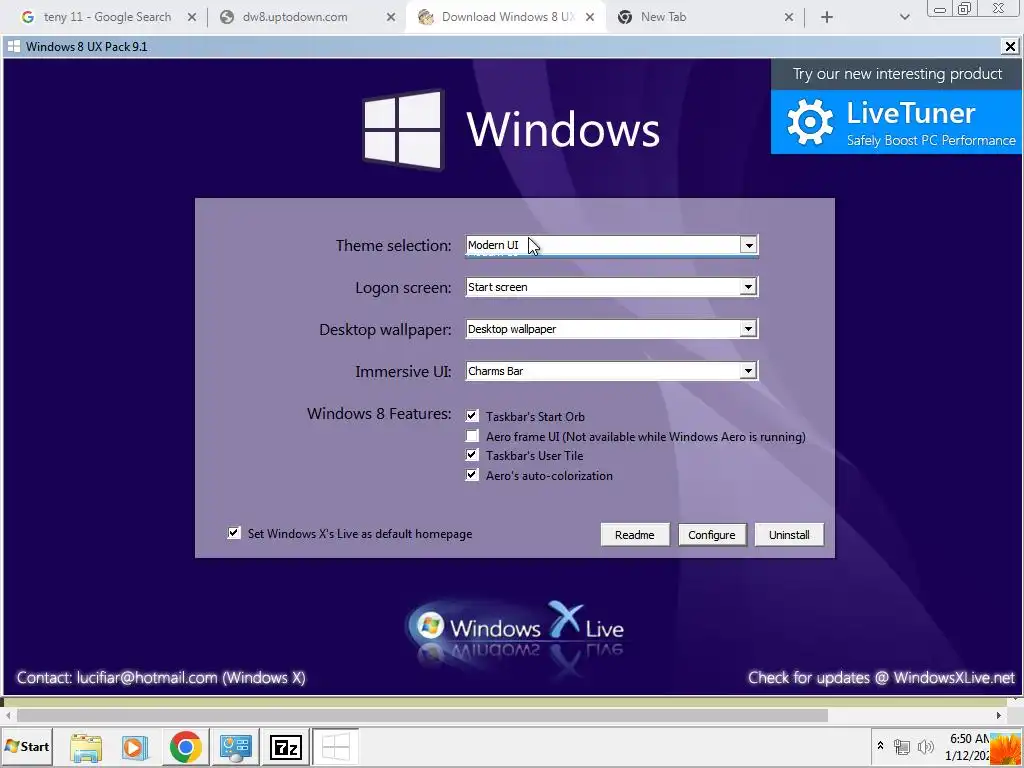
Task: Open the Windows X Live logo link
Action: pos(517,630)
